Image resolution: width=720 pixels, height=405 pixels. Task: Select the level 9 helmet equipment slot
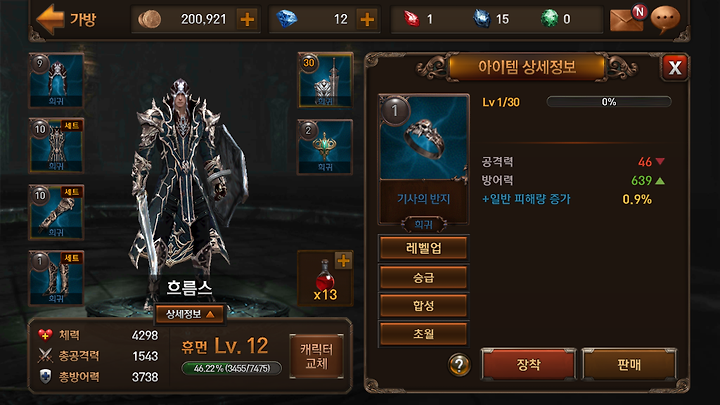[56, 80]
